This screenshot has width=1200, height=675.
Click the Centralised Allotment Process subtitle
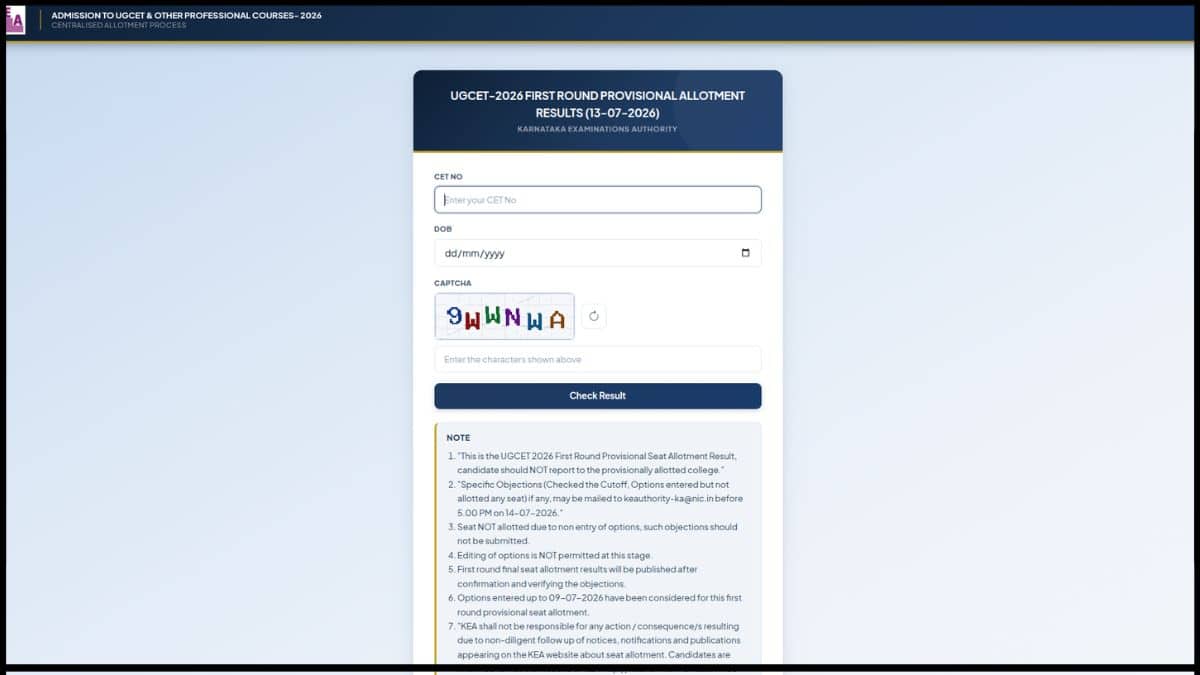pyautogui.click(x=119, y=26)
